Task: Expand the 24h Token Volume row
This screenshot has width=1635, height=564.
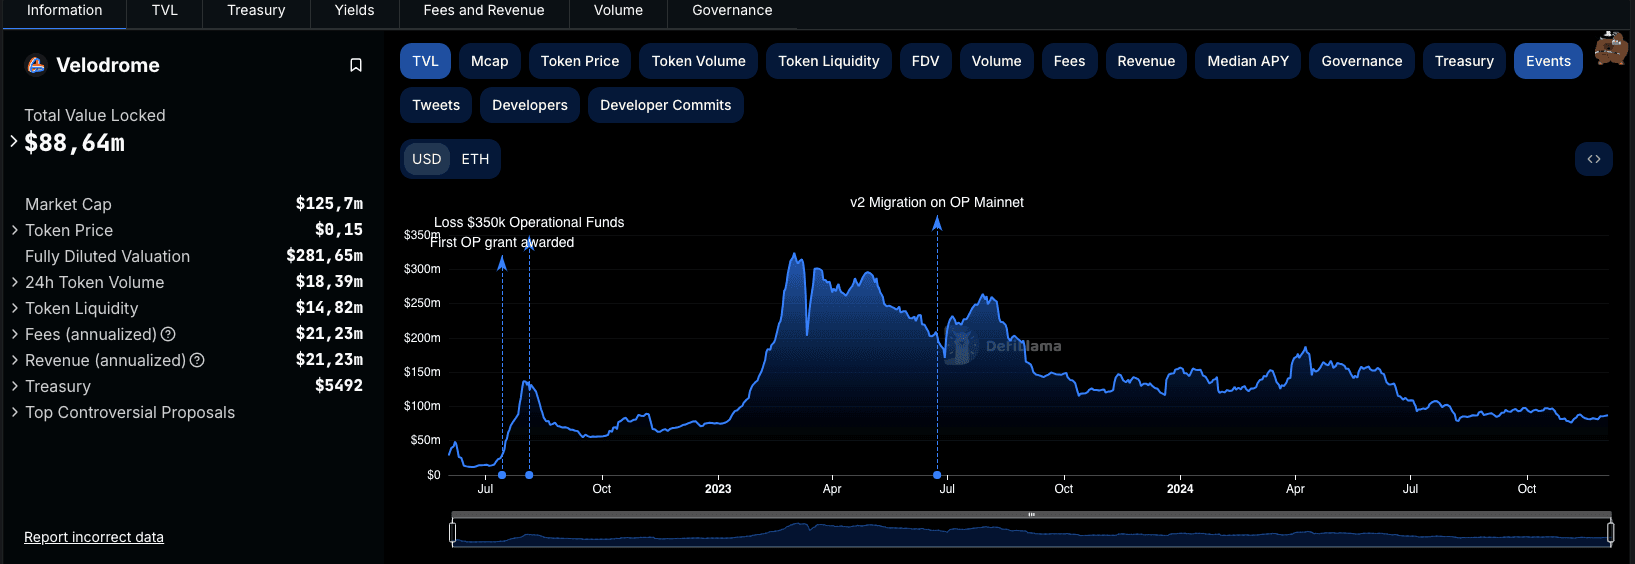Action: (x=14, y=282)
